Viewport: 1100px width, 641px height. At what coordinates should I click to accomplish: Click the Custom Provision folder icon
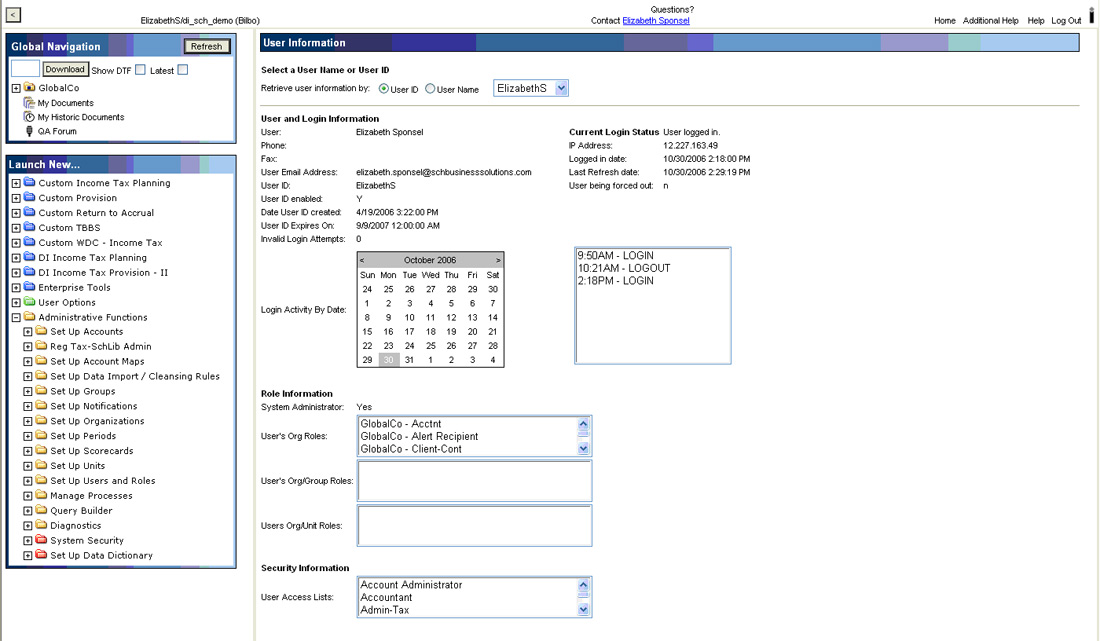click(x=29, y=197)
